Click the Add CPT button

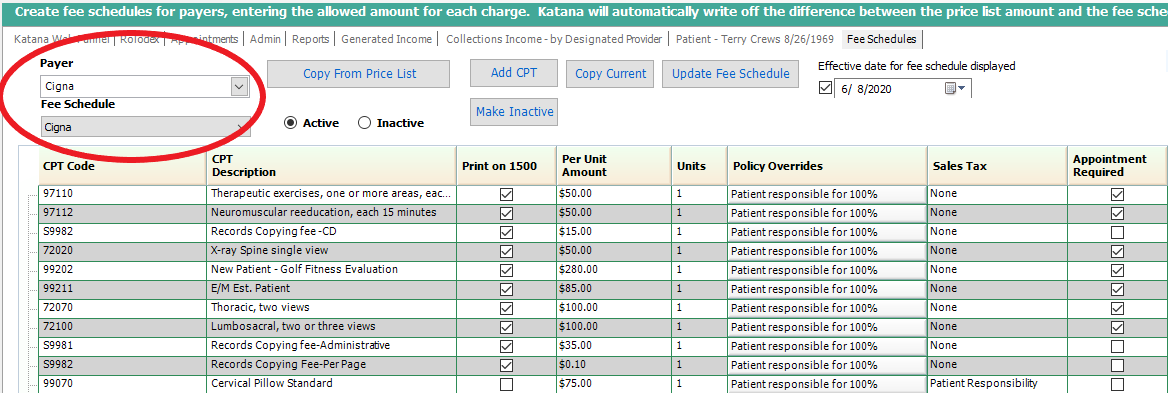tap(514, 73)
